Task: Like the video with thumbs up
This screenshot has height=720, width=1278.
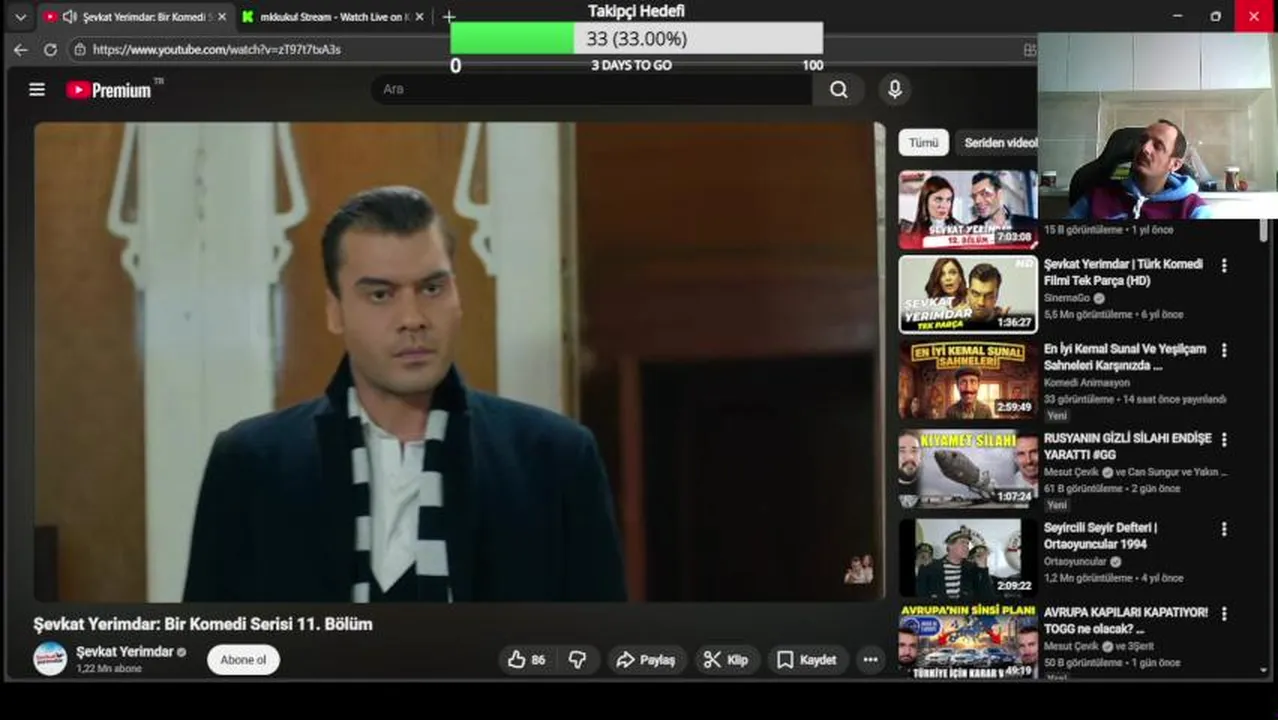Action: tap(528, 660)
